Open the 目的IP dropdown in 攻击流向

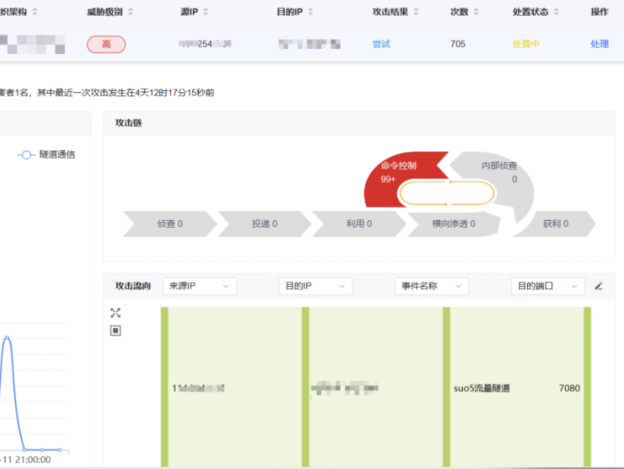314,286
